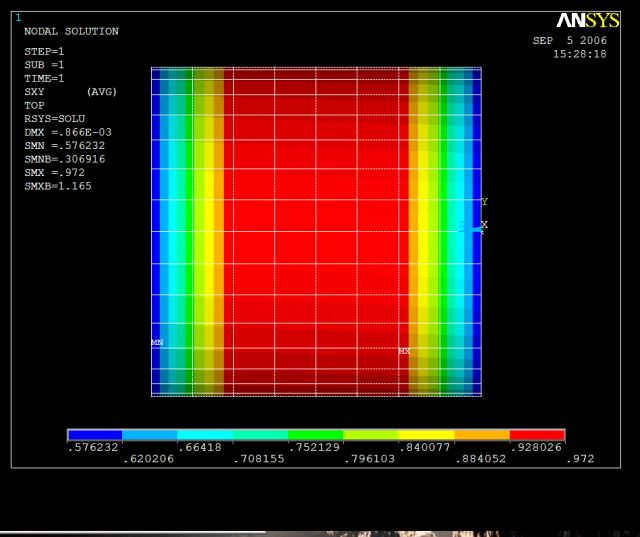Click the red center region of contour plot

[x=315, y=230]
